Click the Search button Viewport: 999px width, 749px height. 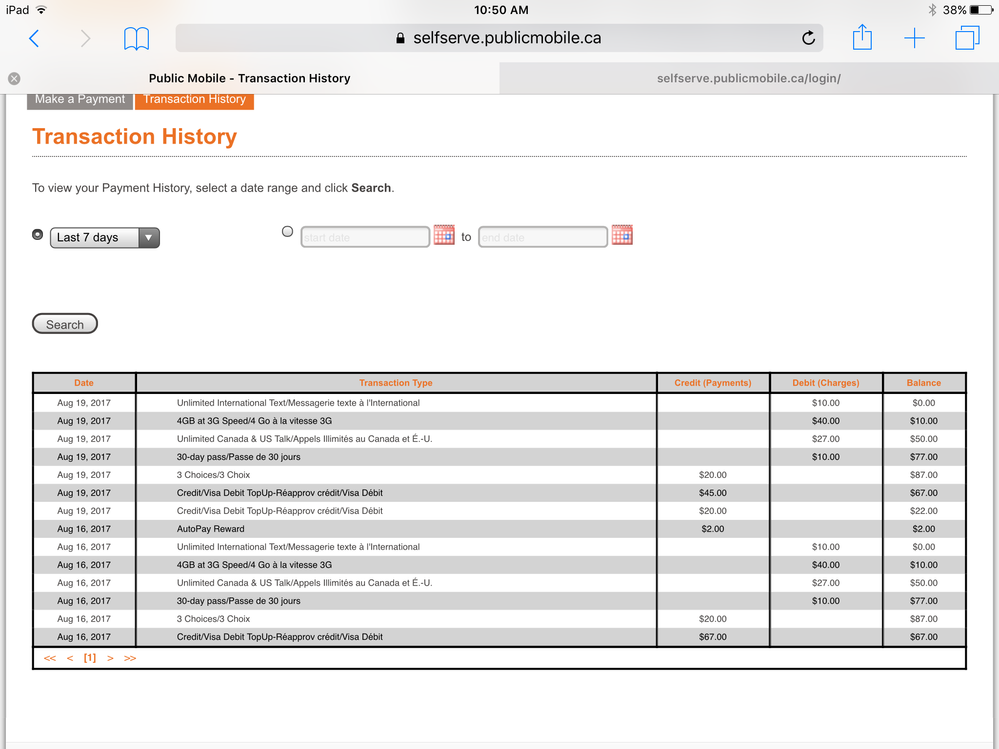[65, 324]
